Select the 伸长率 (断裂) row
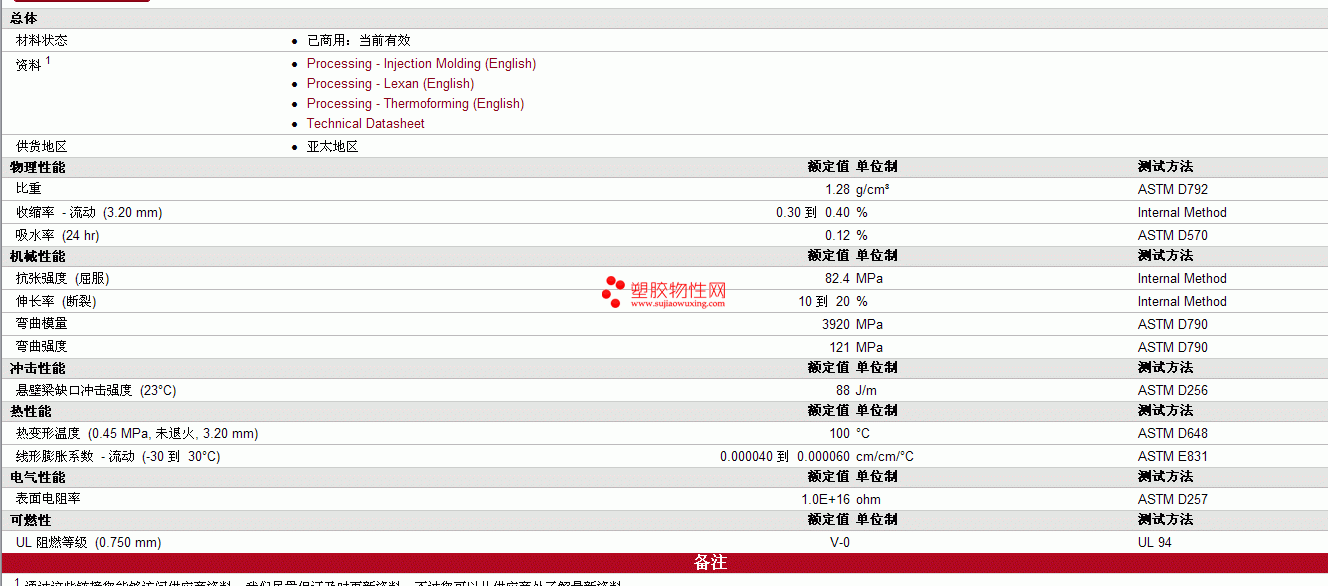 664,301
